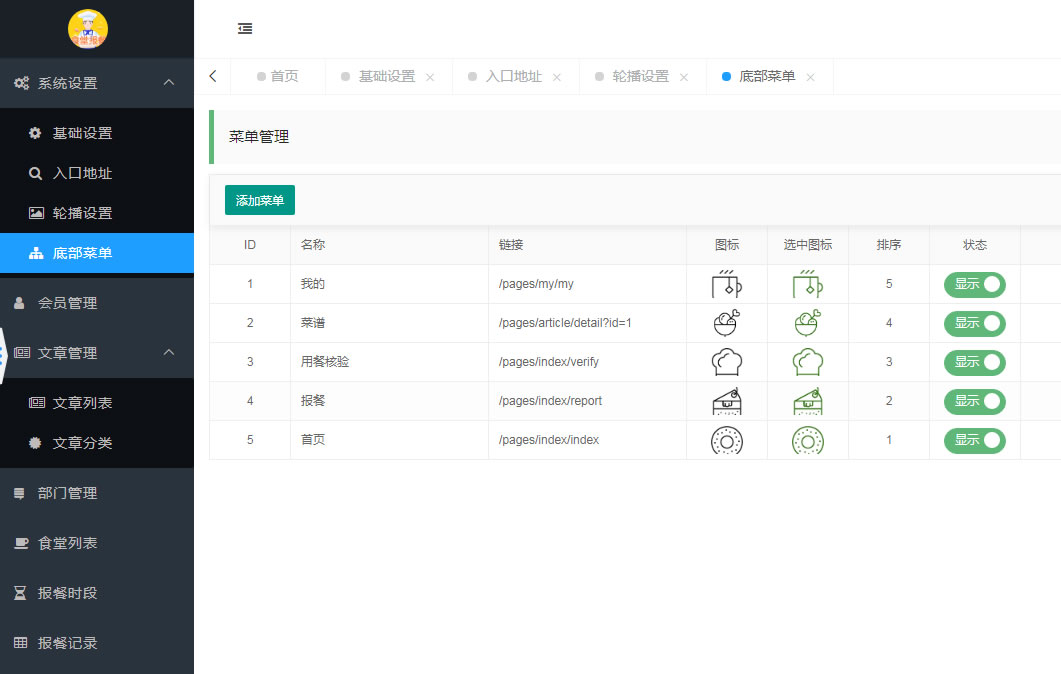Image resolution: width=1061 pixels, height=674 pixels.
Task: Toggle 显示 switch for 用餐核验 row
Action: (974, 362)
